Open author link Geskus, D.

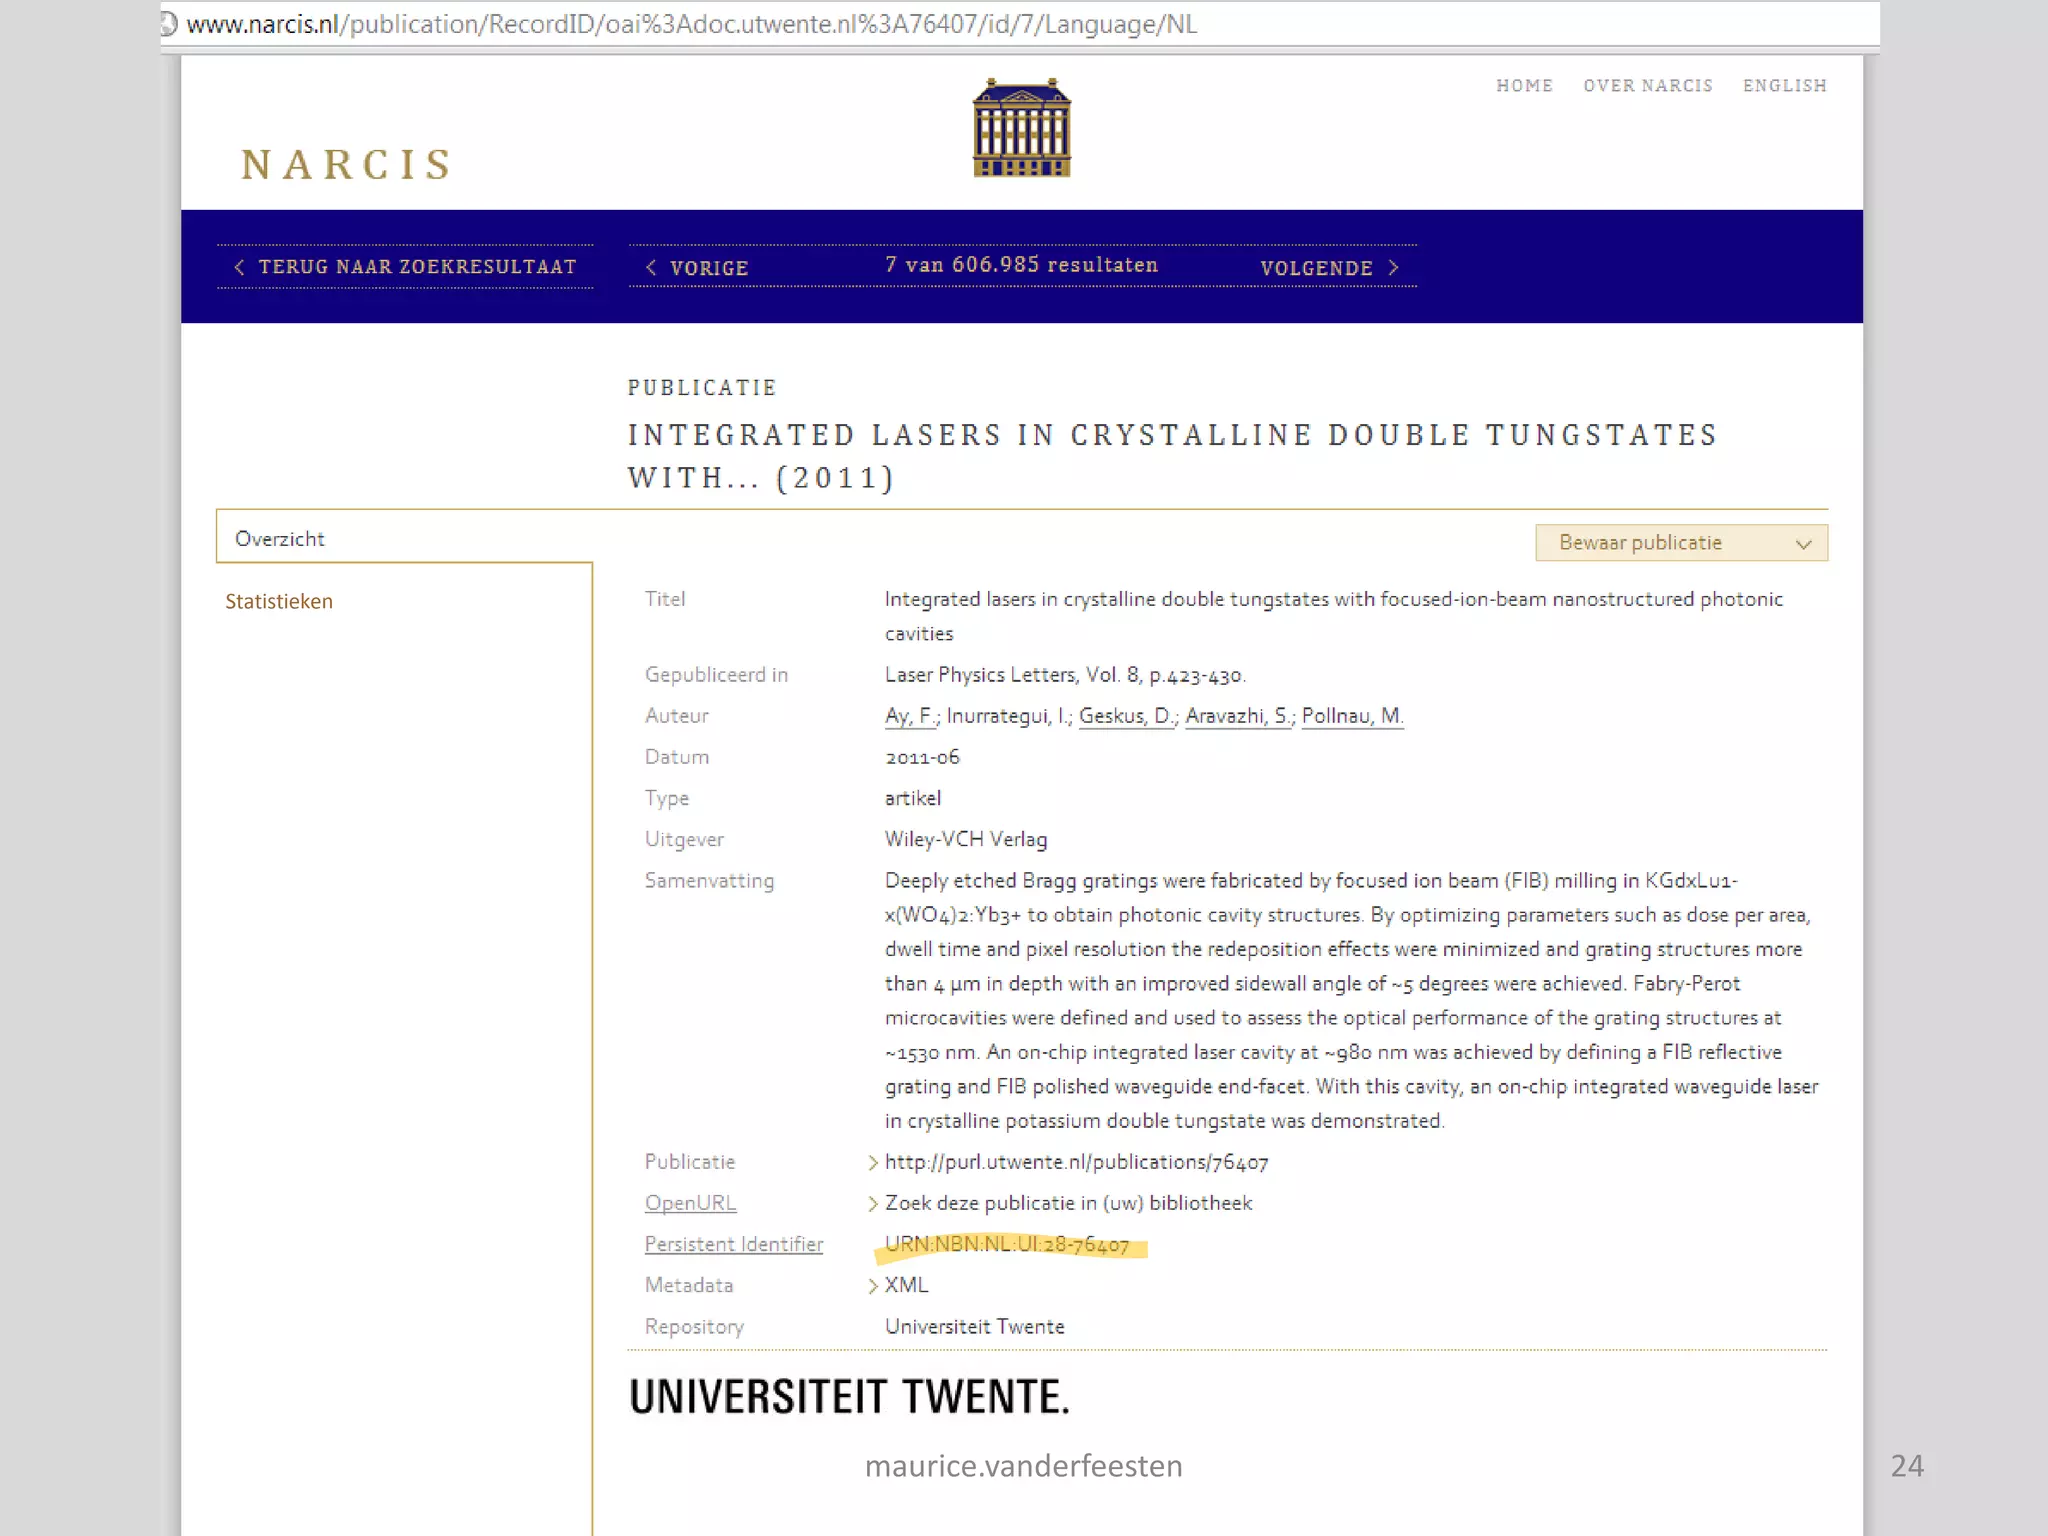coord(1126,716)
